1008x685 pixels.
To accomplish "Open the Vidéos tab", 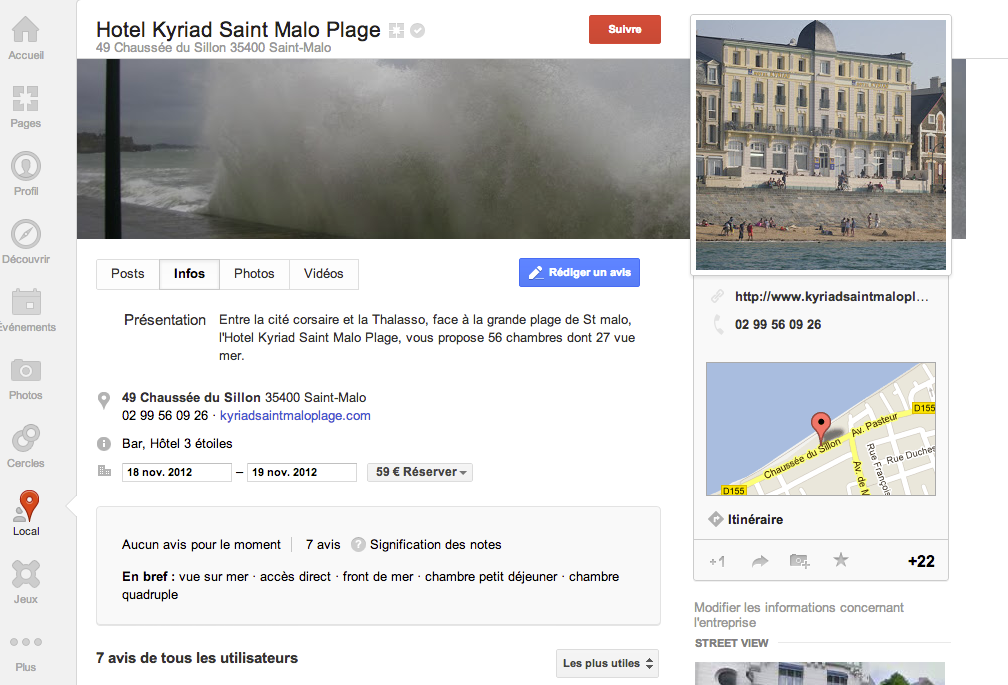I will (324, 274).
